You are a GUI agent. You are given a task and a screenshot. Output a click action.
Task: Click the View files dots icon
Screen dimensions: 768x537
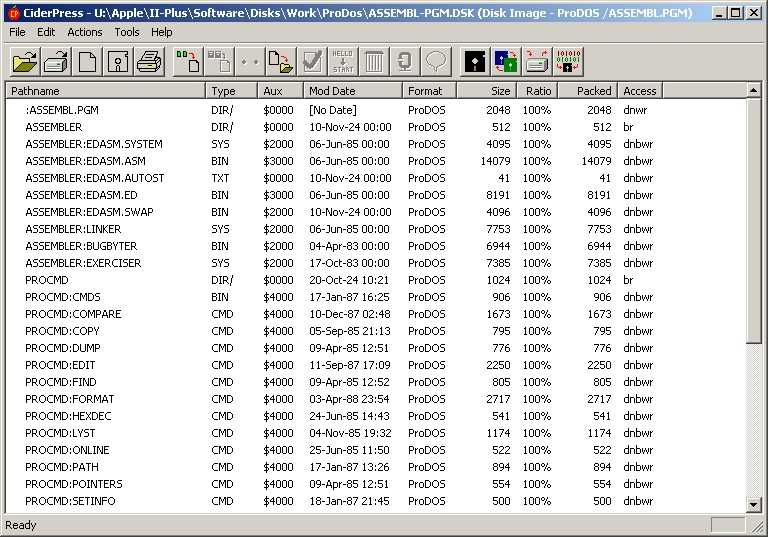pyautogui.click(x=250, y=62)
